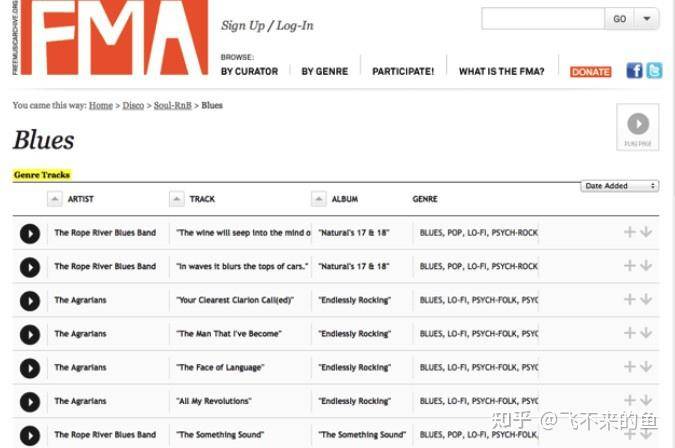
Task: Play "The Face of Language" track
Action: coord(30,368)
